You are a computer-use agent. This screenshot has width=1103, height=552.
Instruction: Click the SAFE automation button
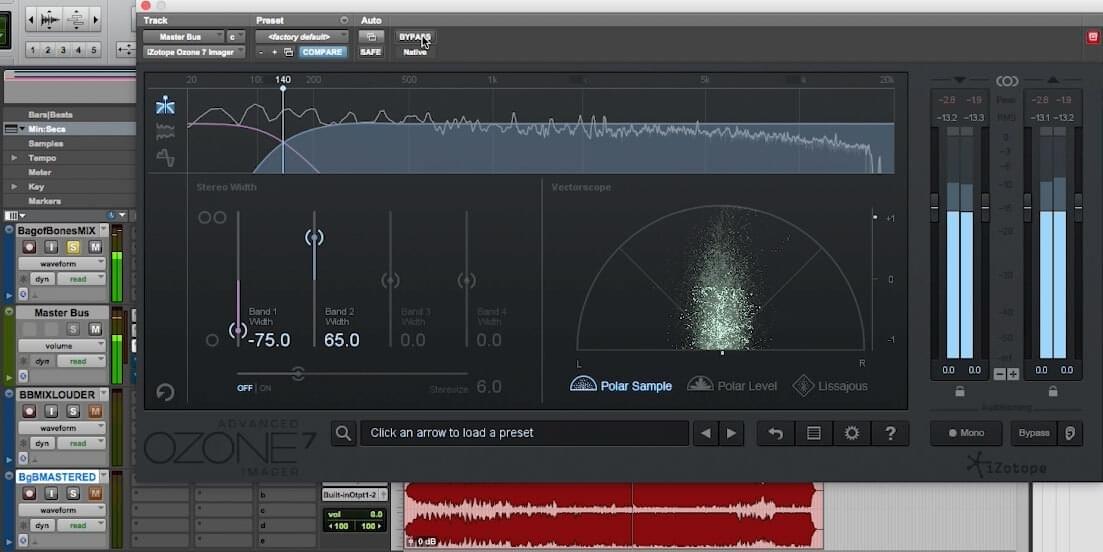coord(371,52)
